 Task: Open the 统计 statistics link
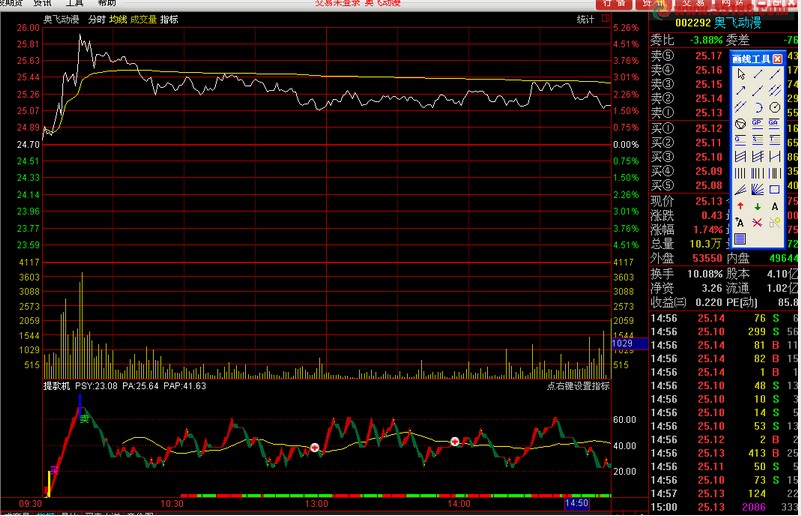[585, 19]
